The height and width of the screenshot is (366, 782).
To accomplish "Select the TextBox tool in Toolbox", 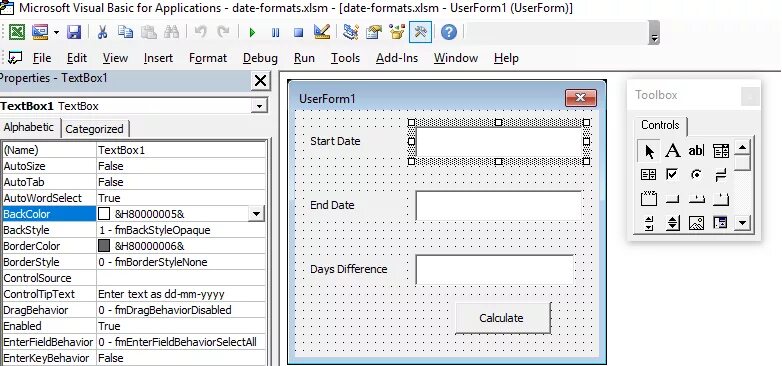I will pos(696,150).
